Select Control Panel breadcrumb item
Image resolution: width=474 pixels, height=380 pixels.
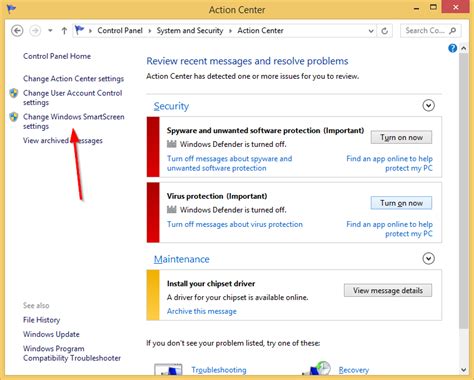[x=120, y=31]
